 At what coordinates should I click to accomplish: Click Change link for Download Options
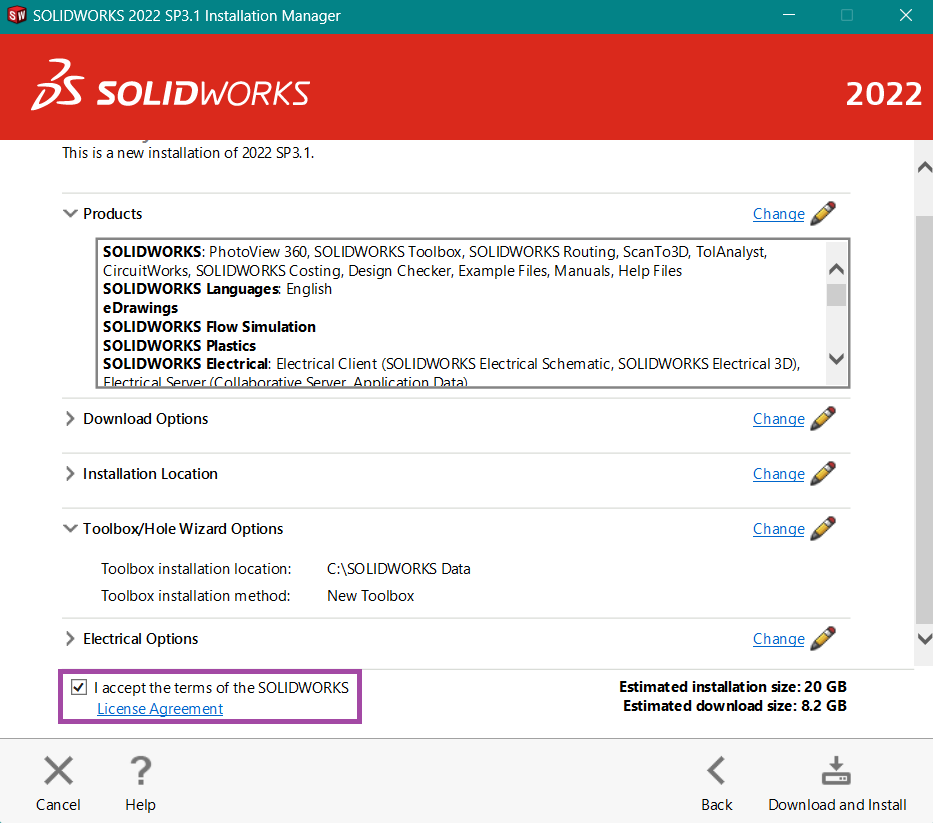[x=778, y=419]
